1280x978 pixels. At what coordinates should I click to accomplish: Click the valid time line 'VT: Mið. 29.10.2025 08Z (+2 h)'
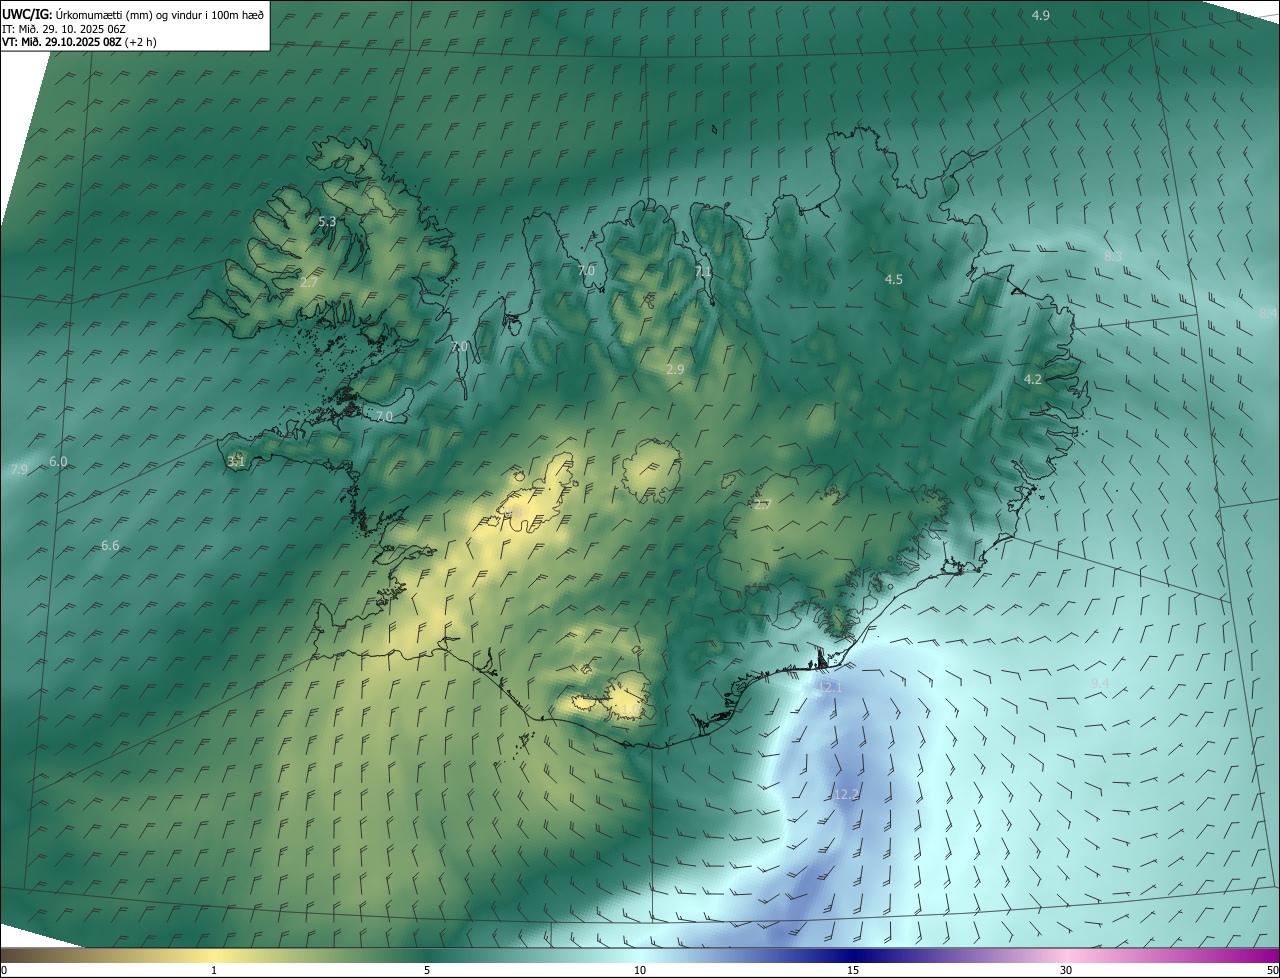(x=79, y=42)
